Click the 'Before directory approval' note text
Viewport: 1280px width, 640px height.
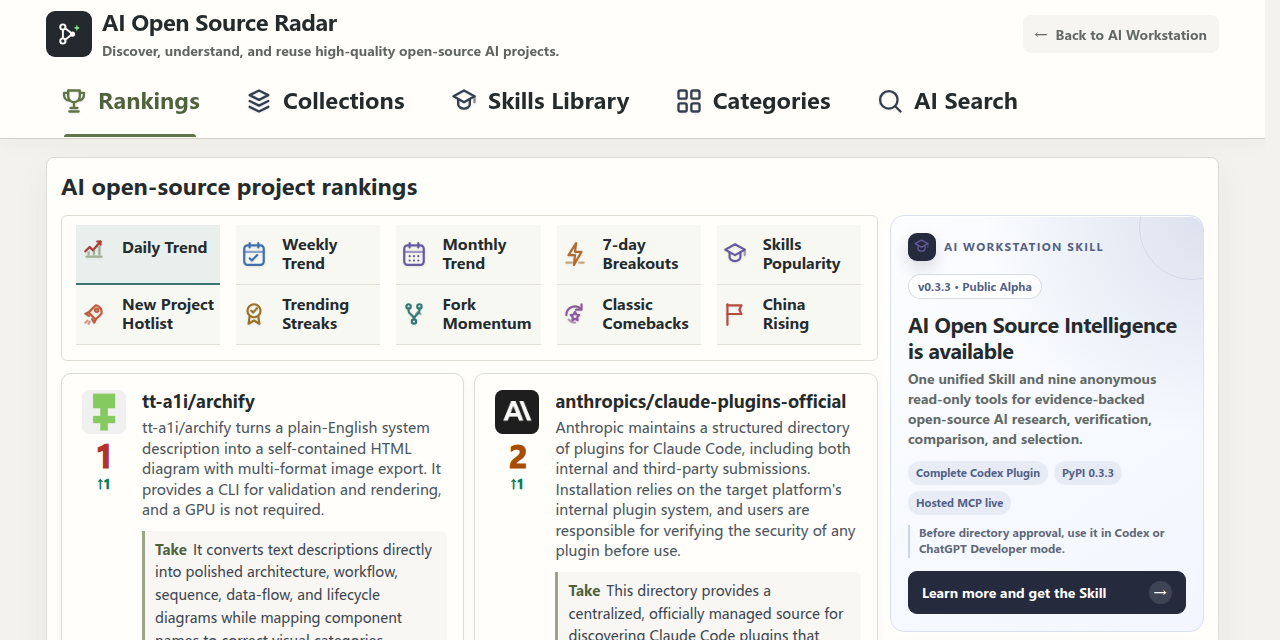coord(1041,541)
